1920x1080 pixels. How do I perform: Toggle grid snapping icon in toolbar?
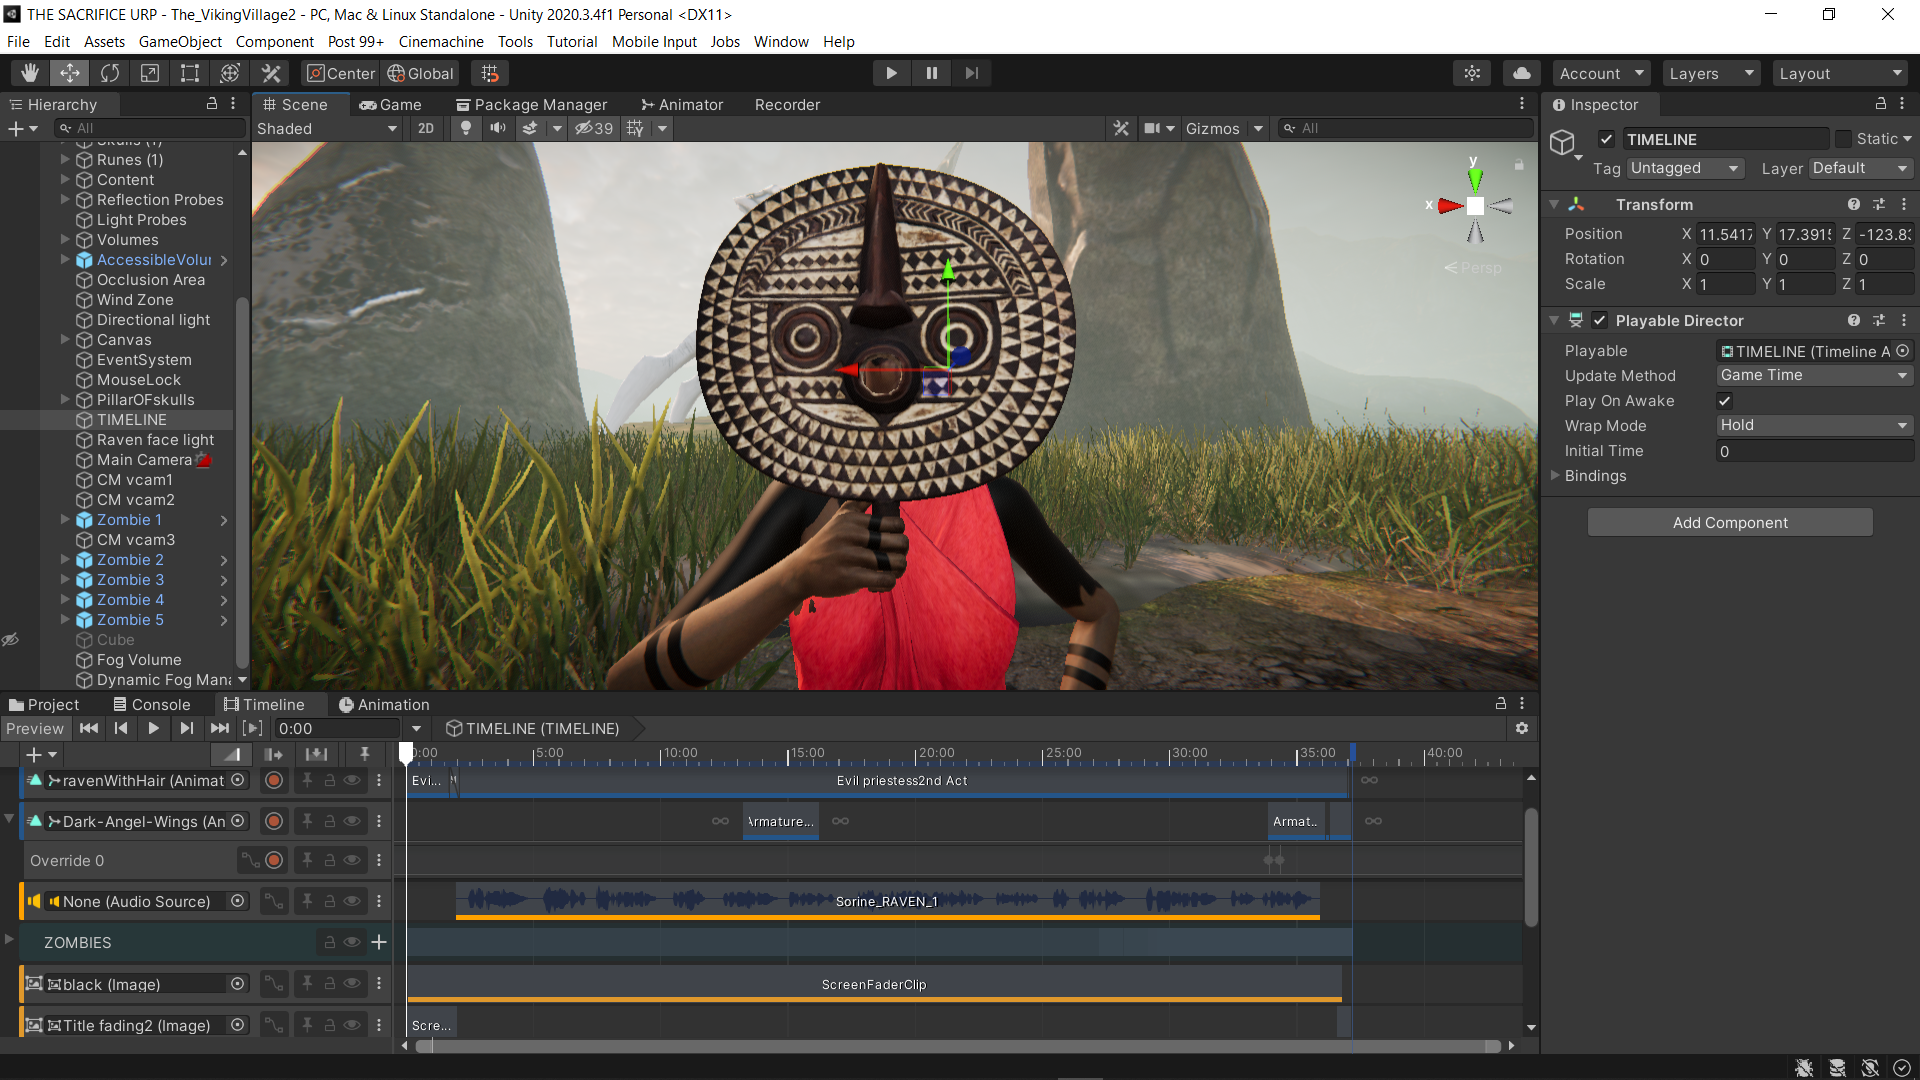490,73
